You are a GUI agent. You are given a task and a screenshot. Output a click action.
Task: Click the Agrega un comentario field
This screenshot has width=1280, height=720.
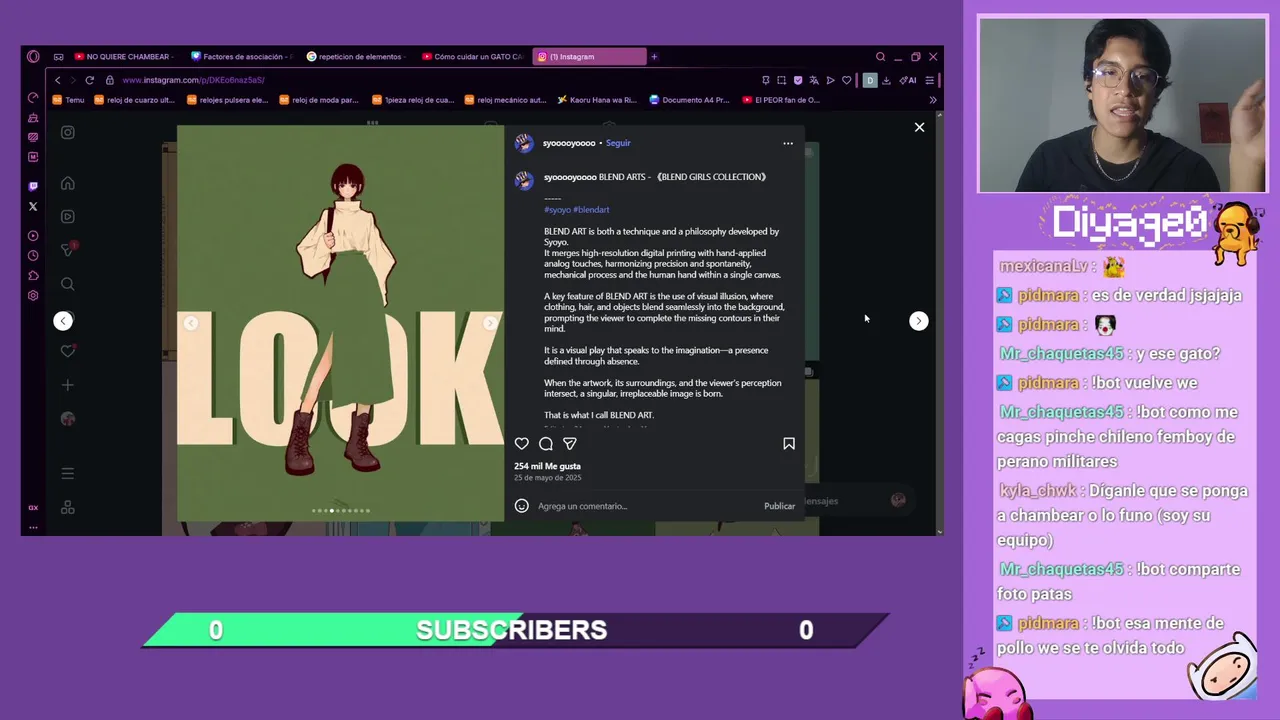[648, 506]
